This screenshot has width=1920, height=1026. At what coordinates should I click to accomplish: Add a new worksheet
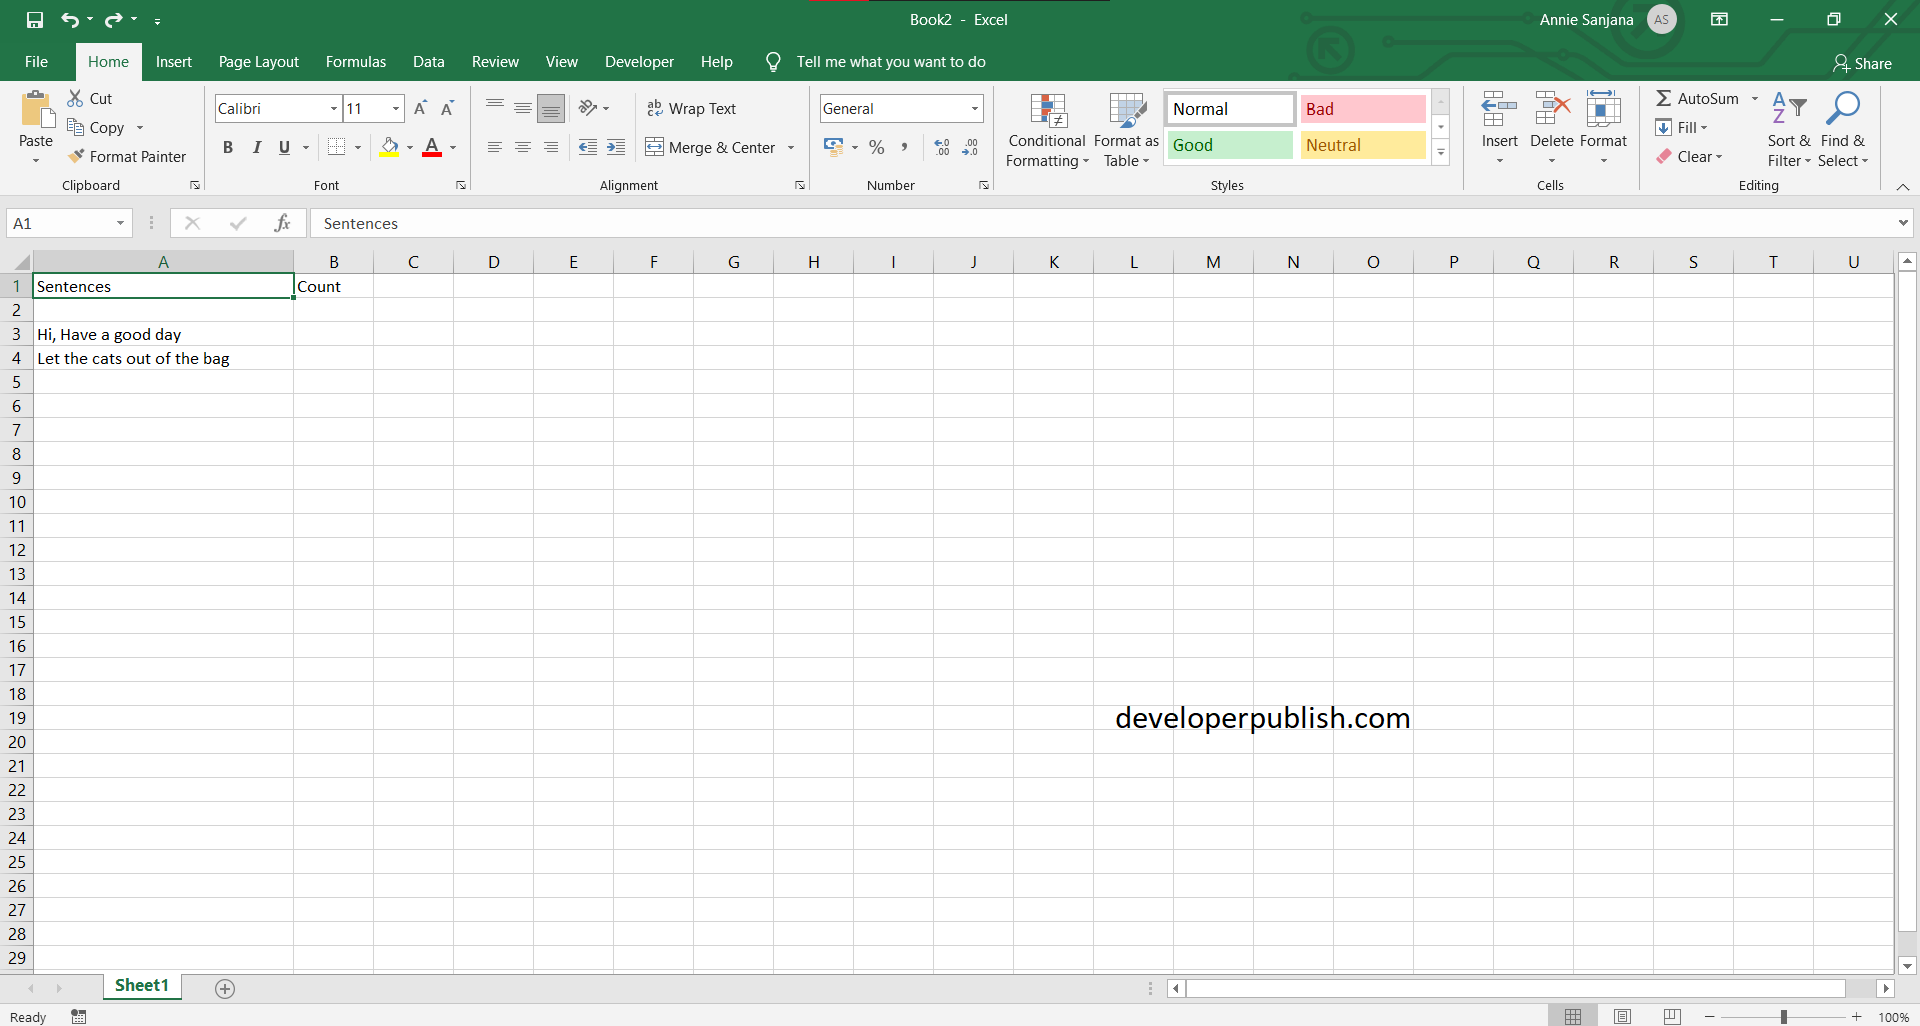224,989
